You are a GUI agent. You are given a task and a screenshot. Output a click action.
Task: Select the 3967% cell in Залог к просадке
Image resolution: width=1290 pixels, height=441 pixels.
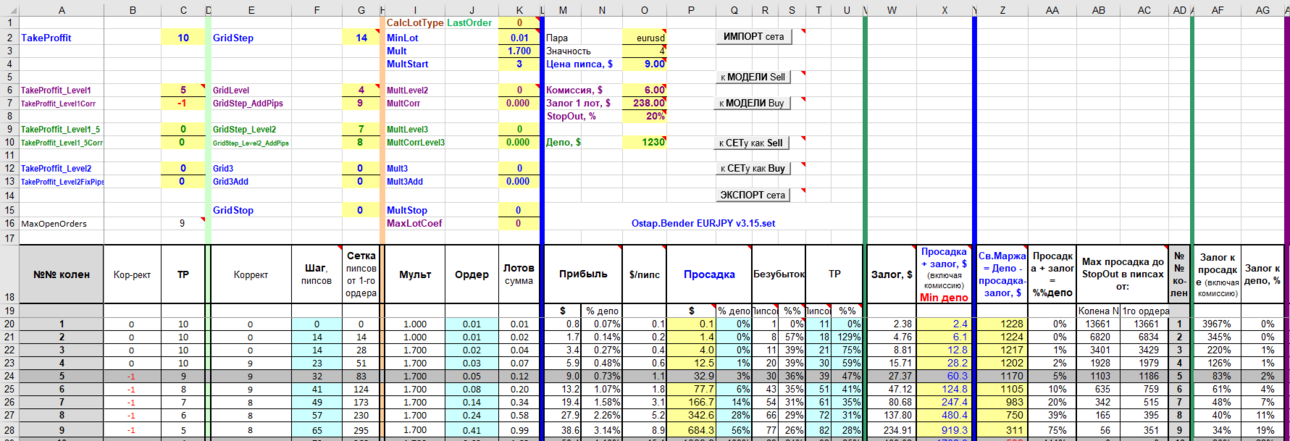[x=1217, y=324]
